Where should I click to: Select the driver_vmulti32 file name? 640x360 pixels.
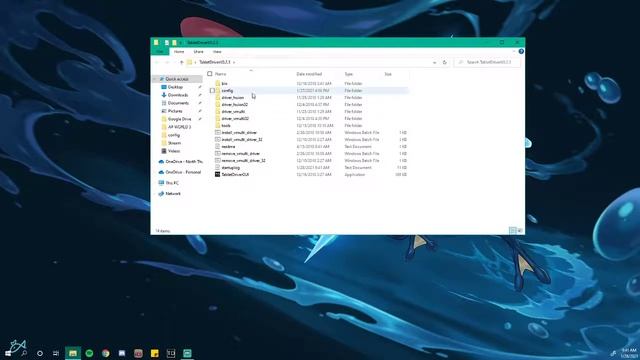point(235,118)
